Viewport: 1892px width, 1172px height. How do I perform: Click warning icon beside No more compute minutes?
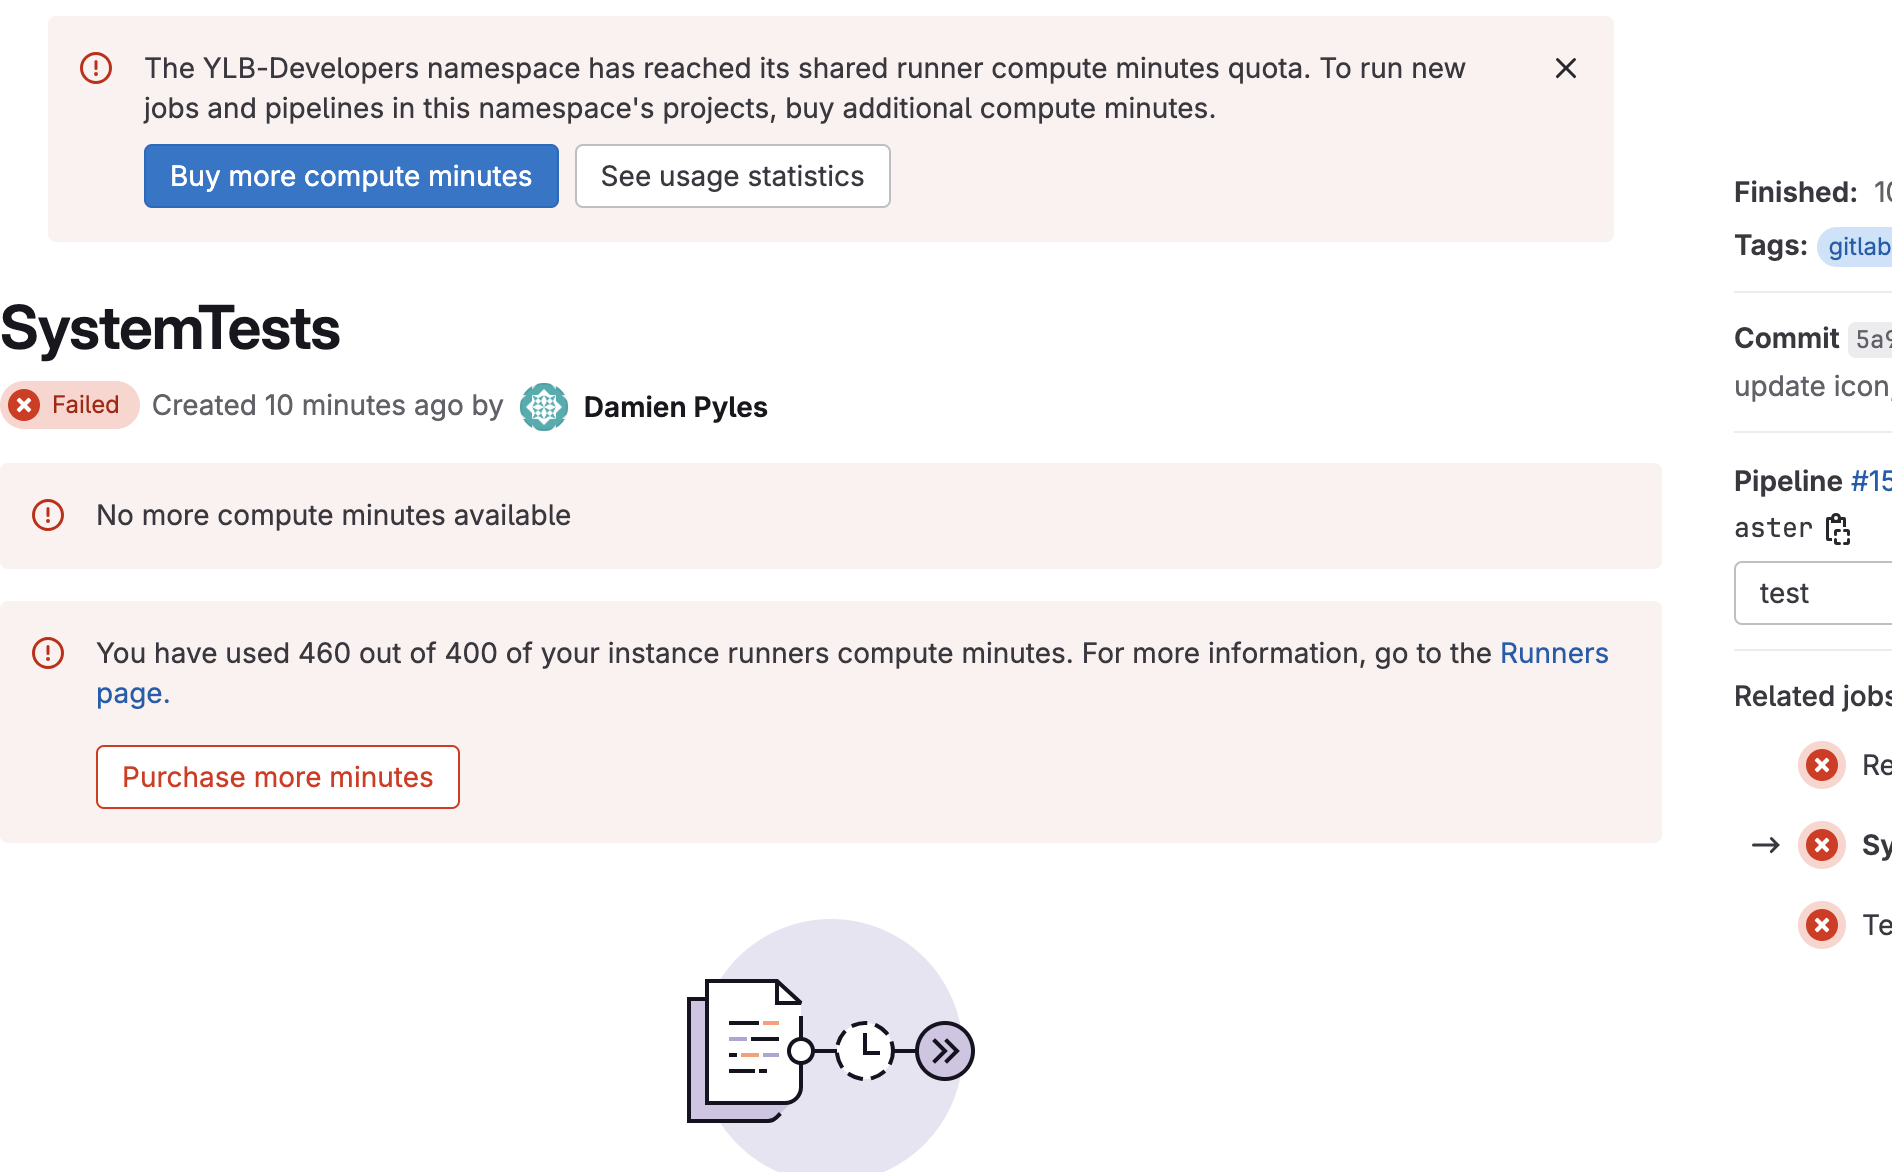(48, 515)
